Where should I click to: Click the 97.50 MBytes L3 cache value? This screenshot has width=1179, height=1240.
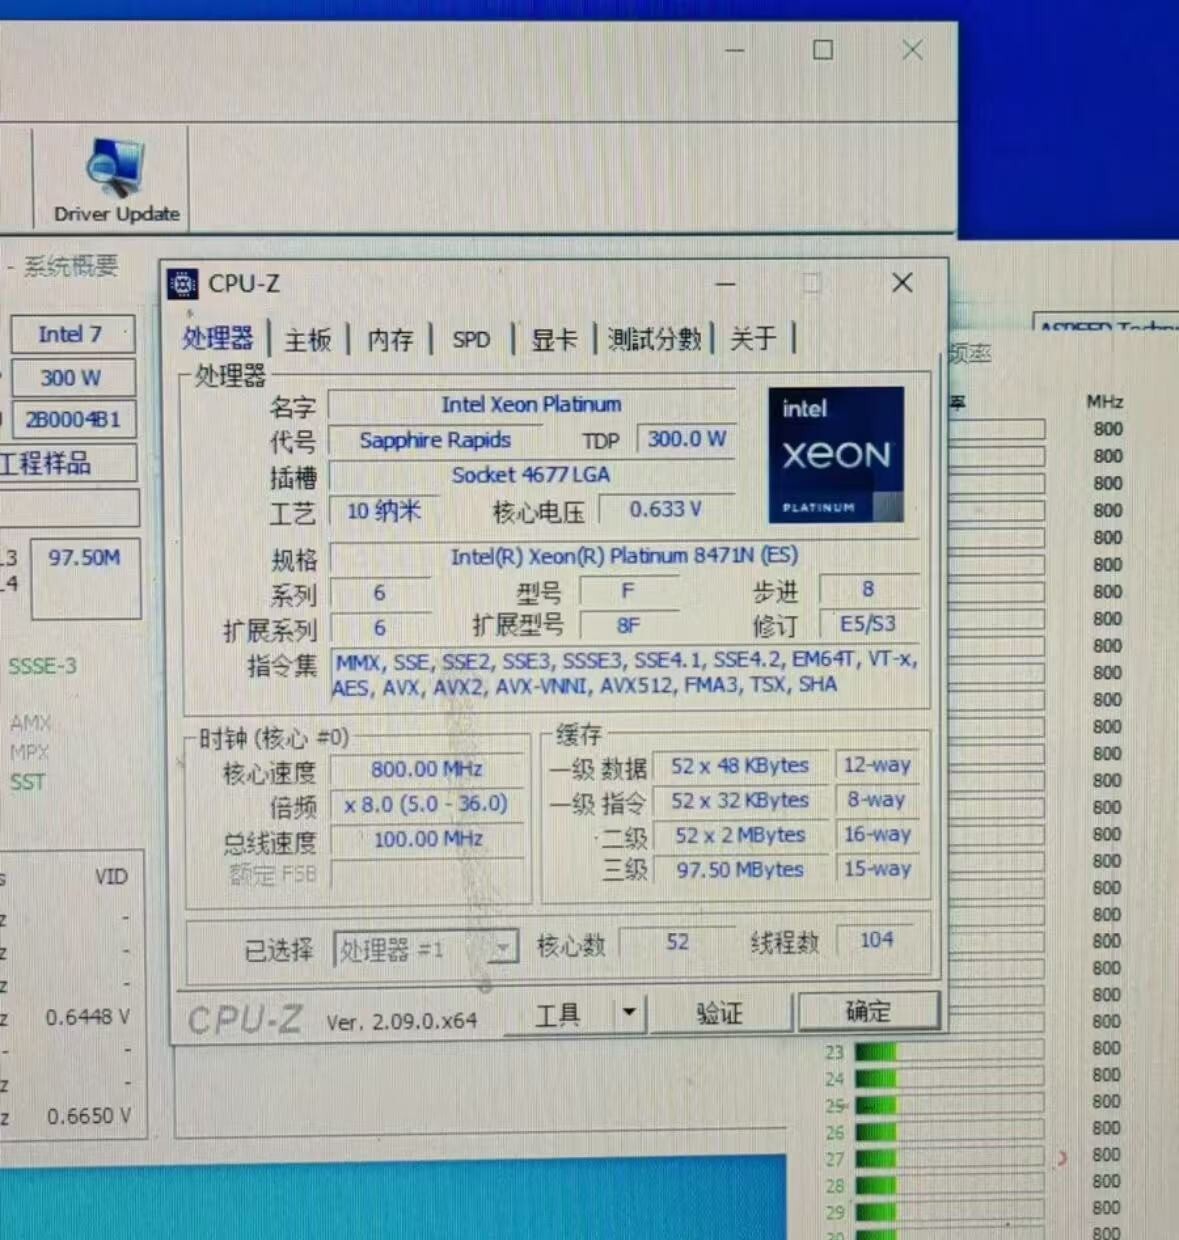tap(740, 870)
